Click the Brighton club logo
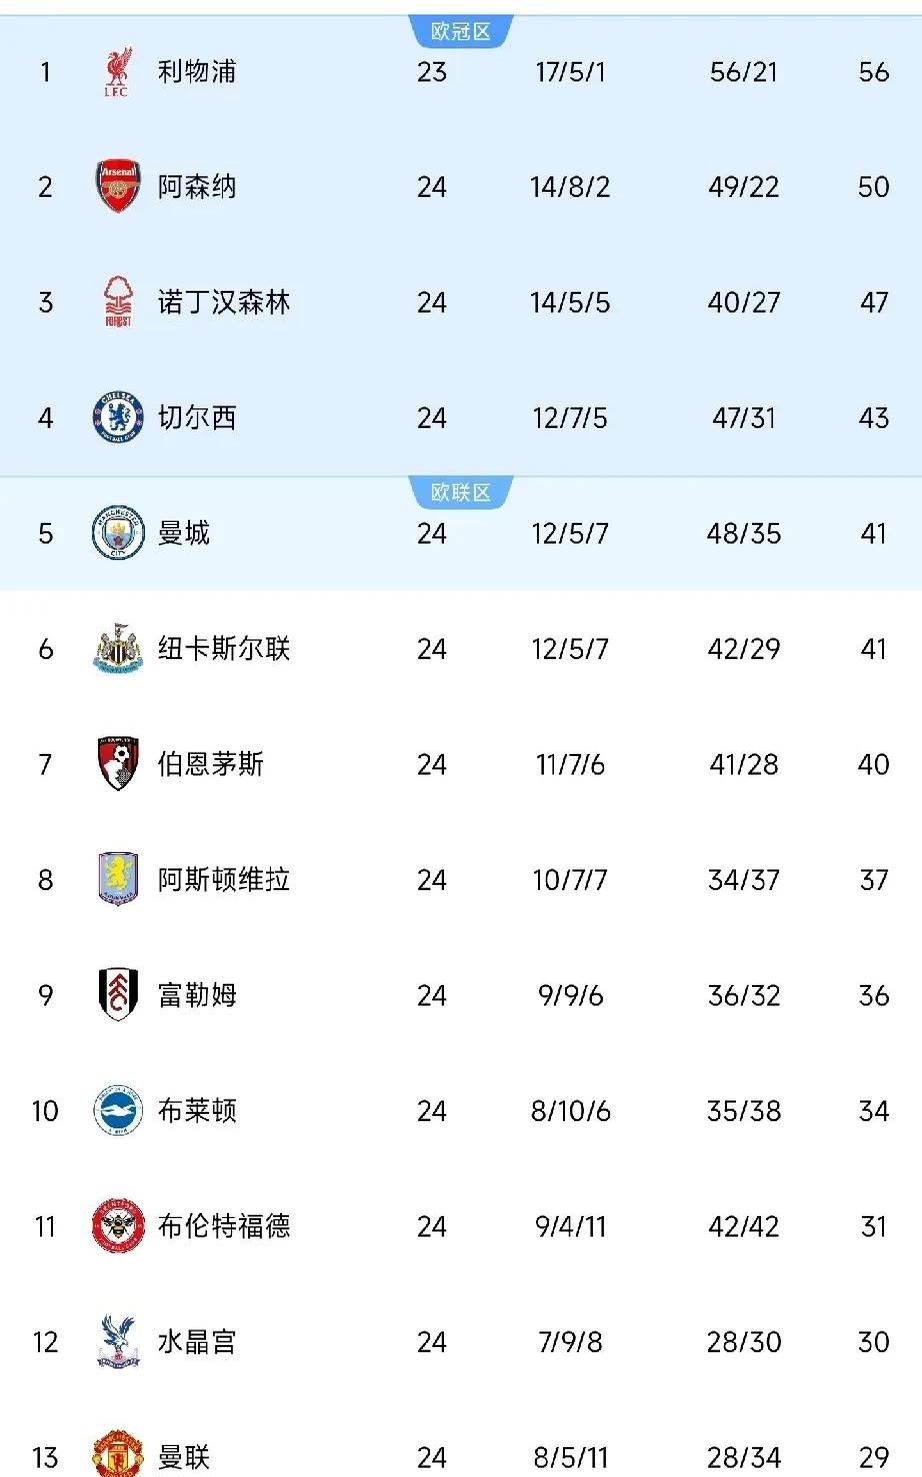The width and height of the screenshot is (922, 1477). (x=117, y=1111)
